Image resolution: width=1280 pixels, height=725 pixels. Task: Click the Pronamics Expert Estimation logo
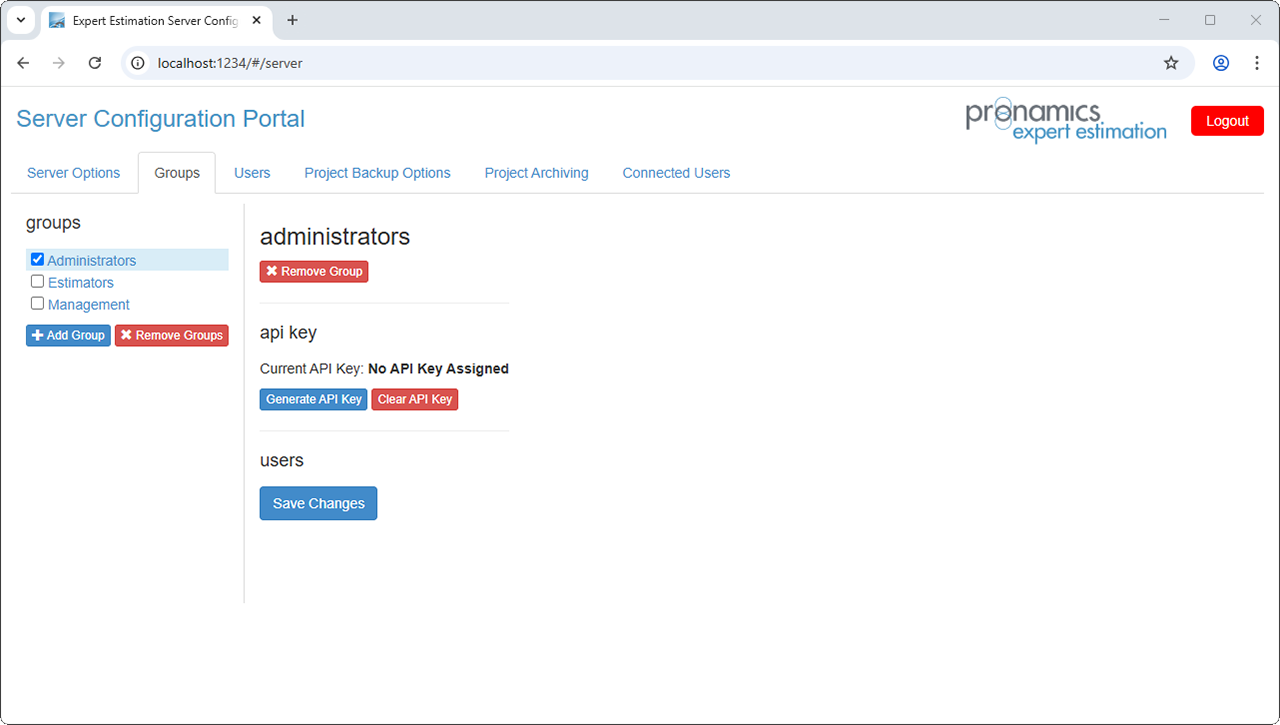pos(1065,121)
